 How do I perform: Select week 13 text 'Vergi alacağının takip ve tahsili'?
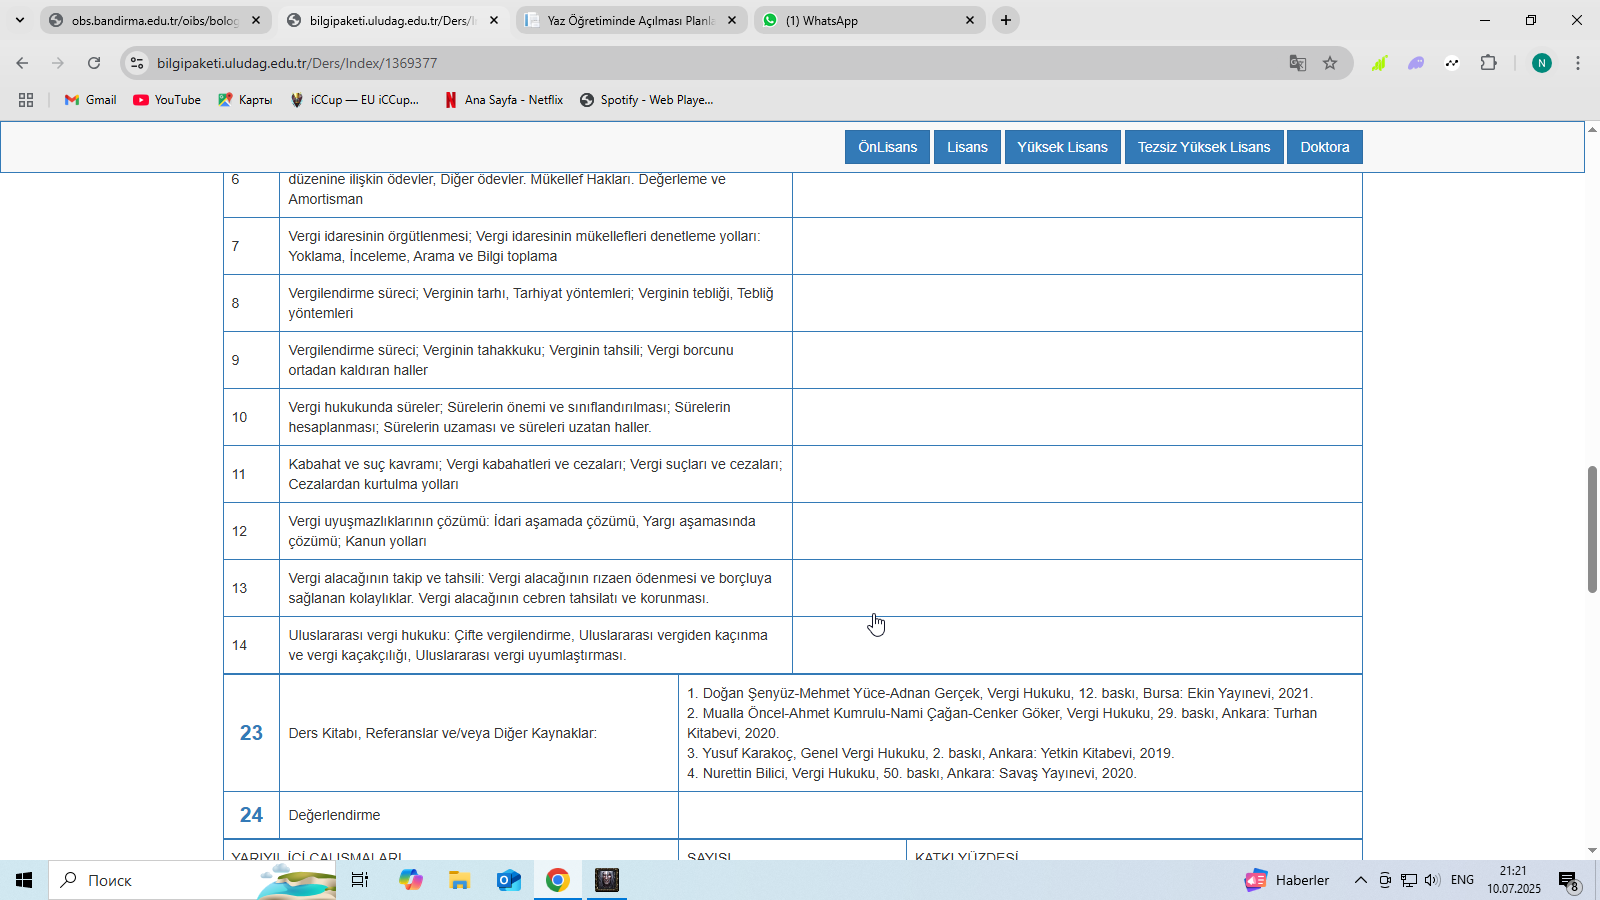coord(386,578)
